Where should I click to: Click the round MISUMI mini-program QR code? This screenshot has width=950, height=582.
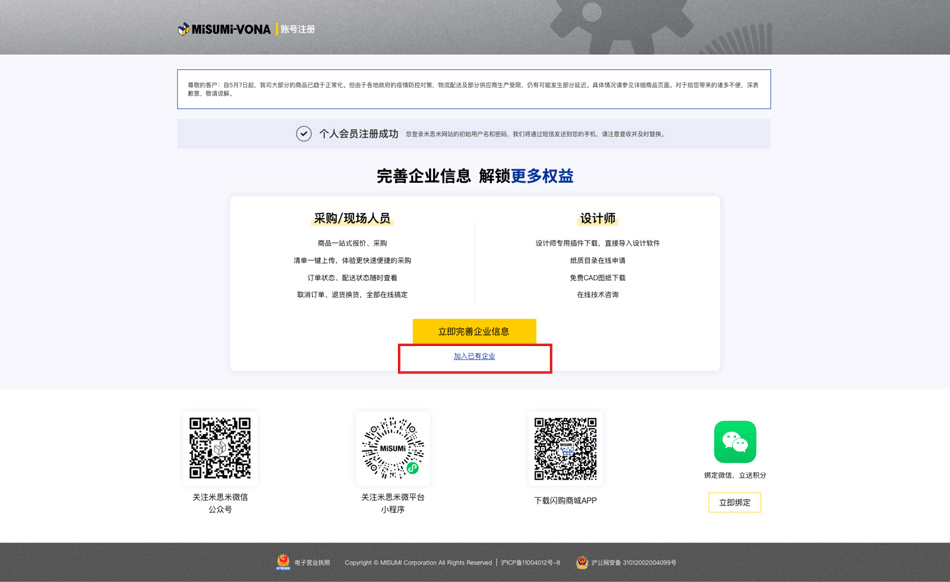[393, 449]
